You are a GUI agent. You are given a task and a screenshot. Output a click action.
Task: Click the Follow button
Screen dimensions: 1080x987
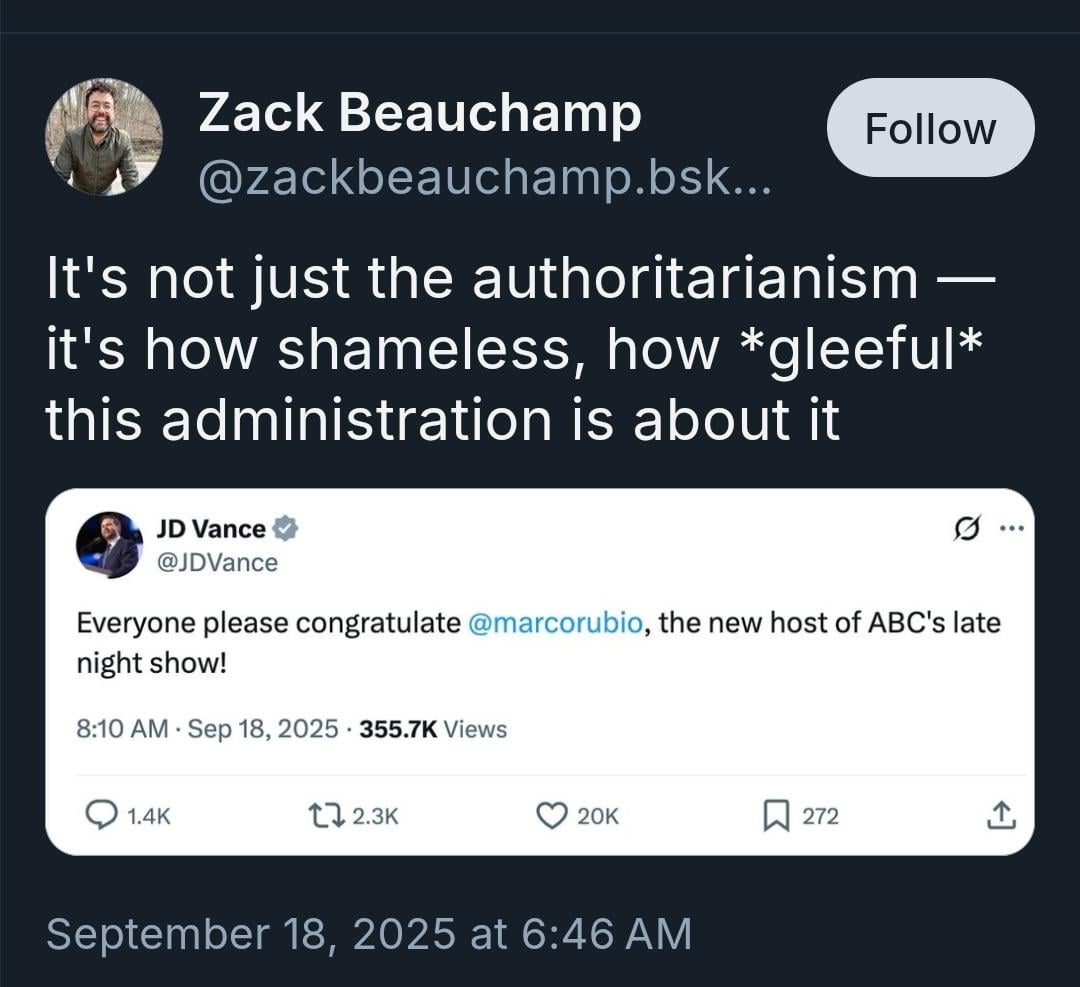(x=930, y=127)
